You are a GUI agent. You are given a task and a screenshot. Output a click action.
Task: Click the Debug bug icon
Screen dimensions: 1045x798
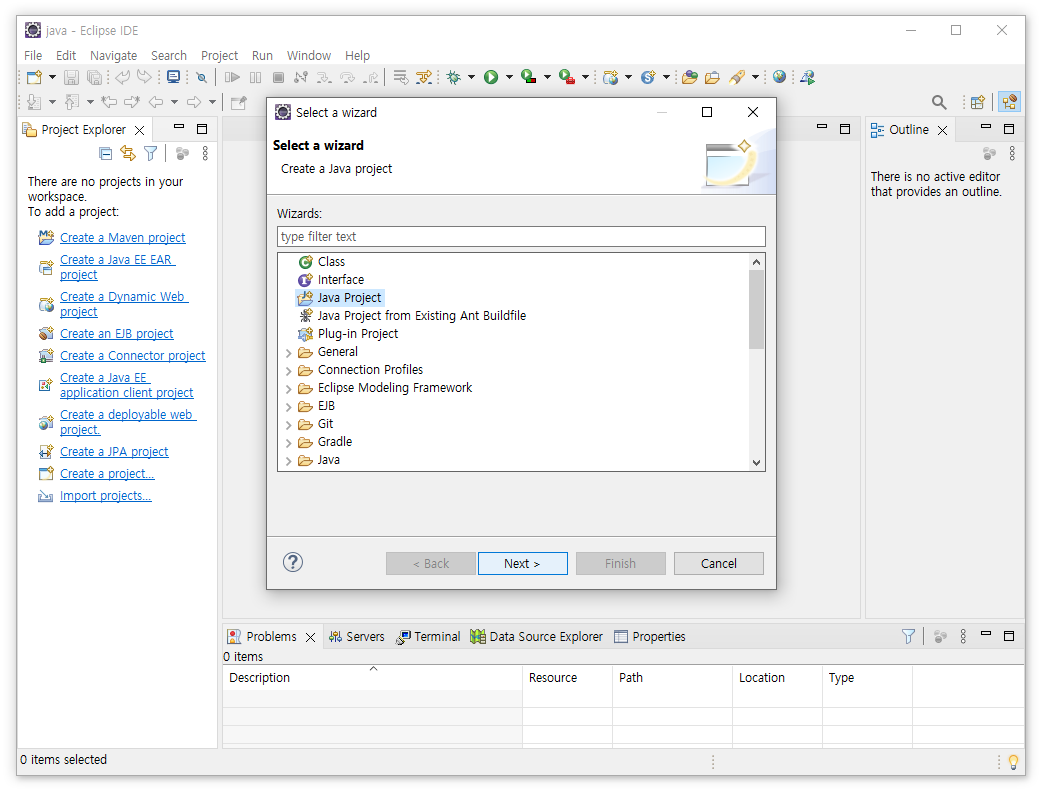click(x=454, y=77)
